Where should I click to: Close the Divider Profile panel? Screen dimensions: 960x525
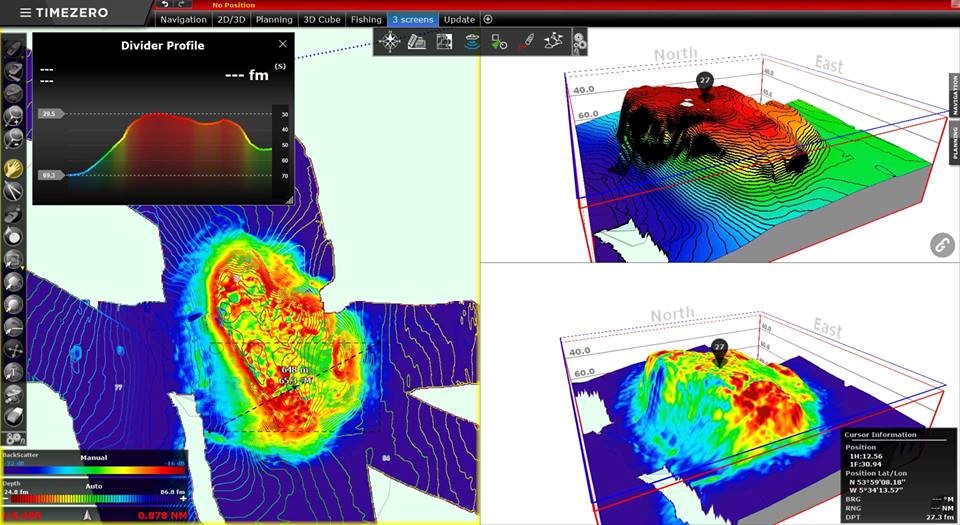pos(283,44)
